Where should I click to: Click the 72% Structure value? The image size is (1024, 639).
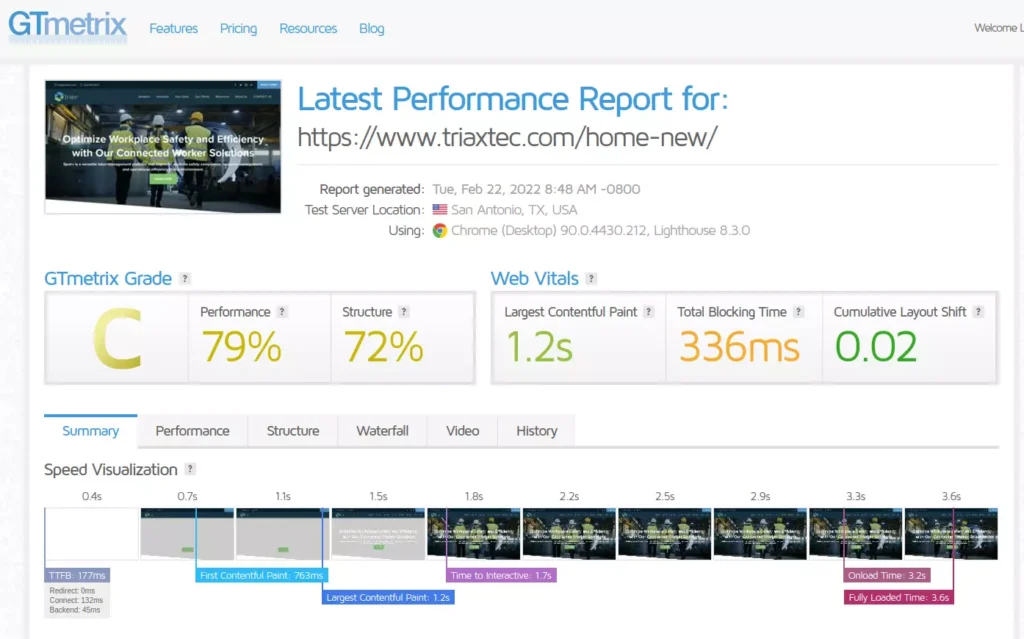(x=383, y=346)
